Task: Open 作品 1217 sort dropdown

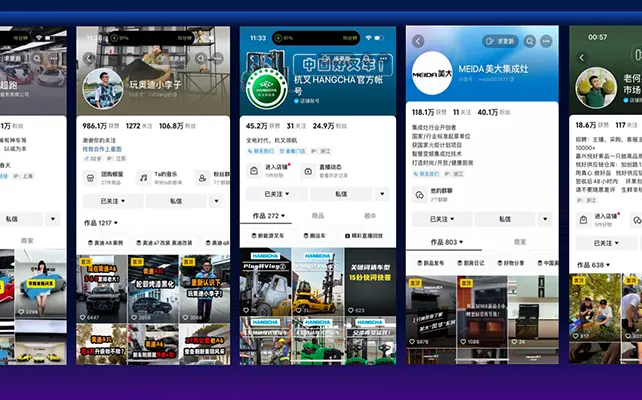Action: (x=101, y=223)
